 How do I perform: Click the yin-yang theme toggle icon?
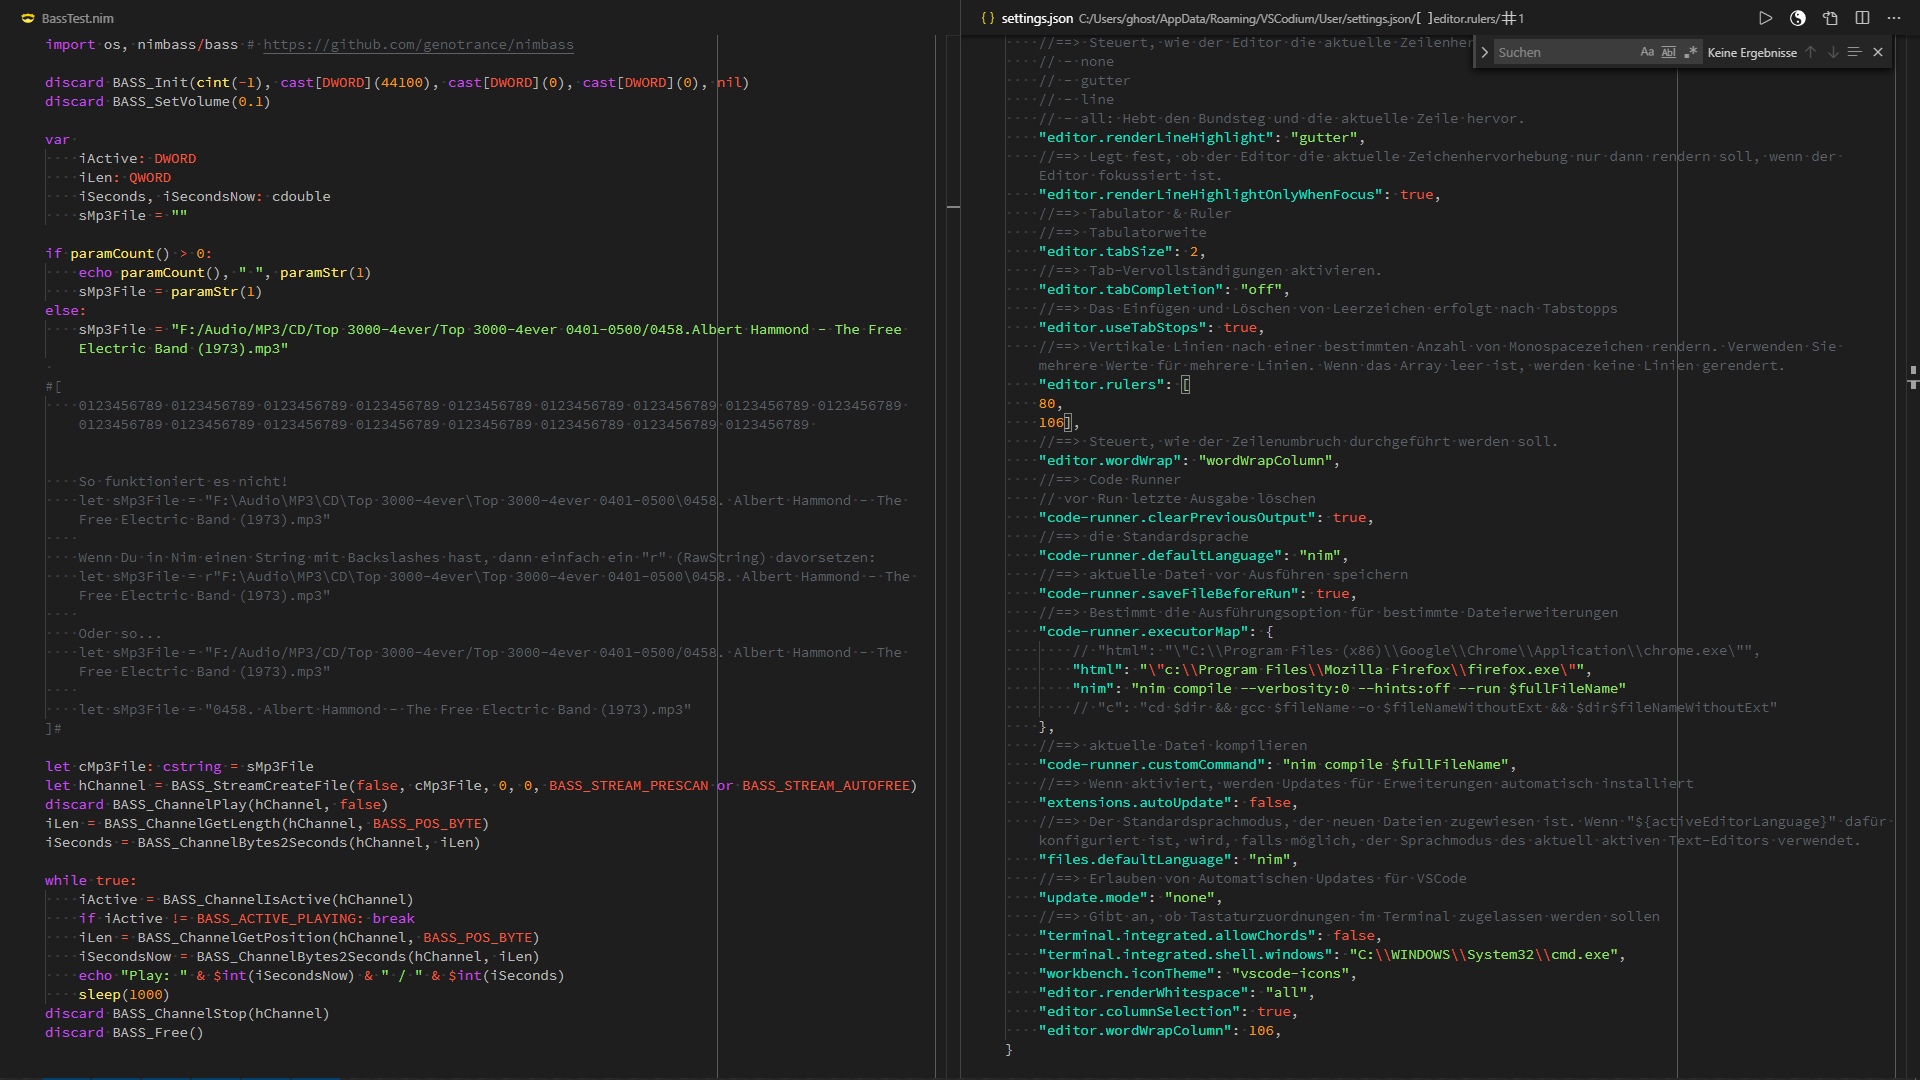[x=1797, y=18]
